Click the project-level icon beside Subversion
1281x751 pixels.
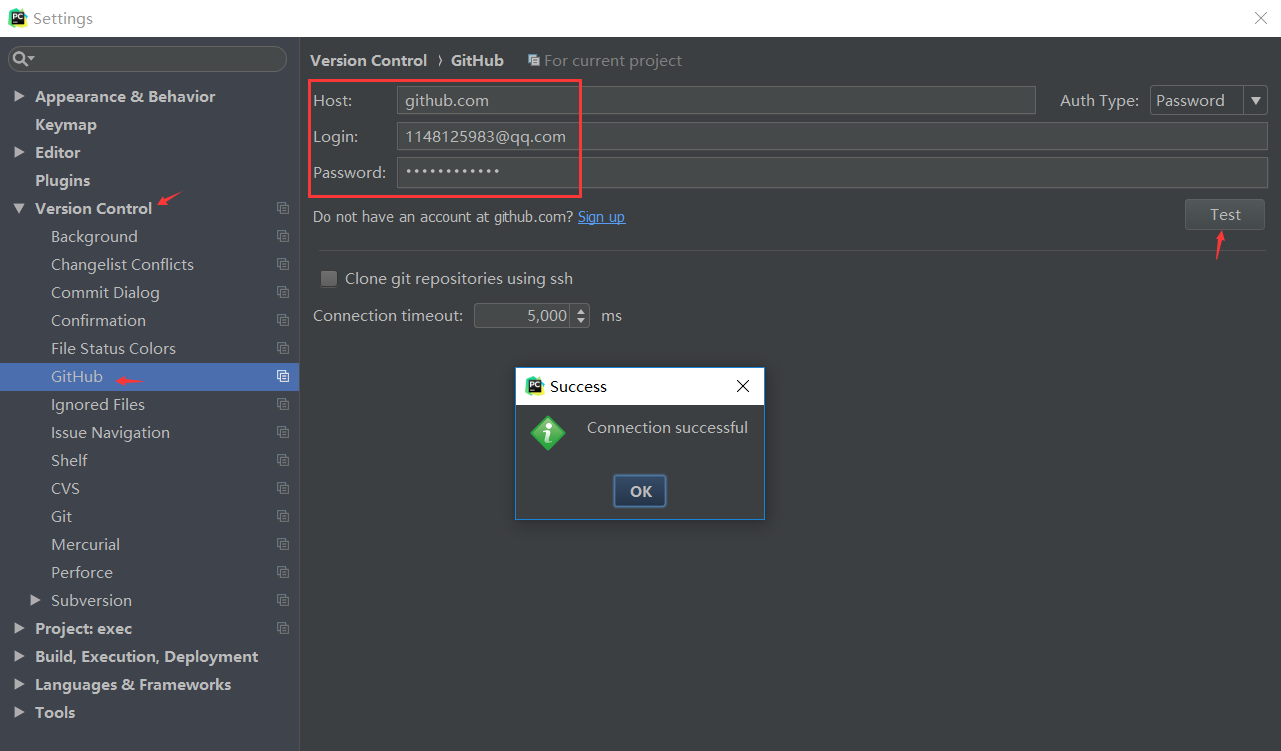(283, 601)
